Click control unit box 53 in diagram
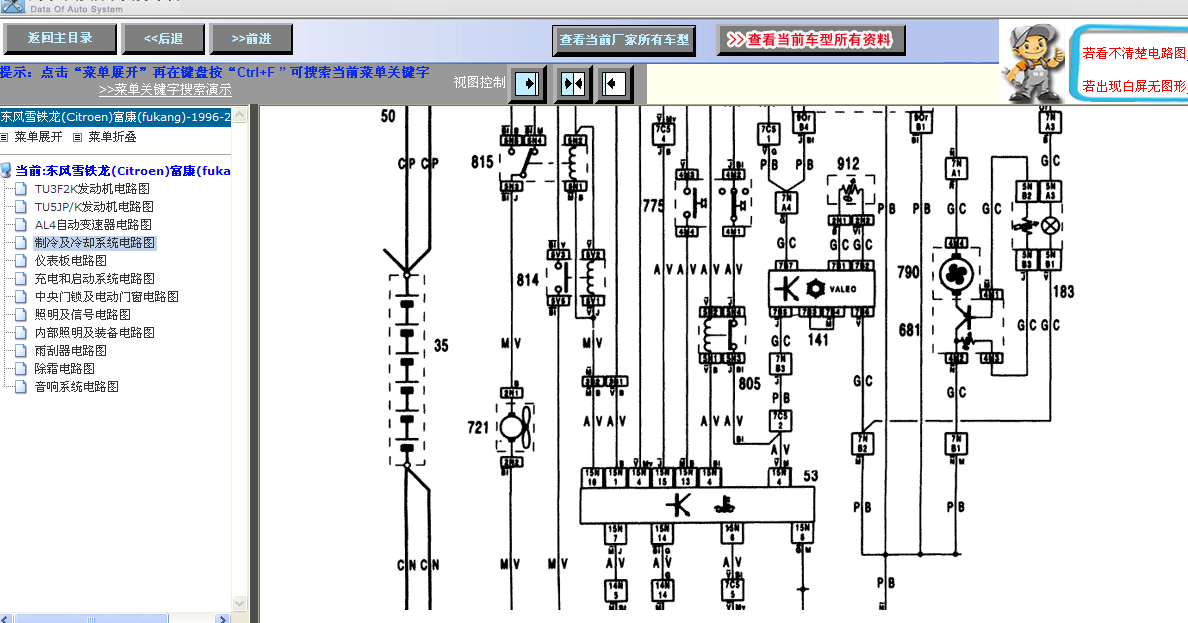Screen dimensions: 1188x623 [697, 505]
